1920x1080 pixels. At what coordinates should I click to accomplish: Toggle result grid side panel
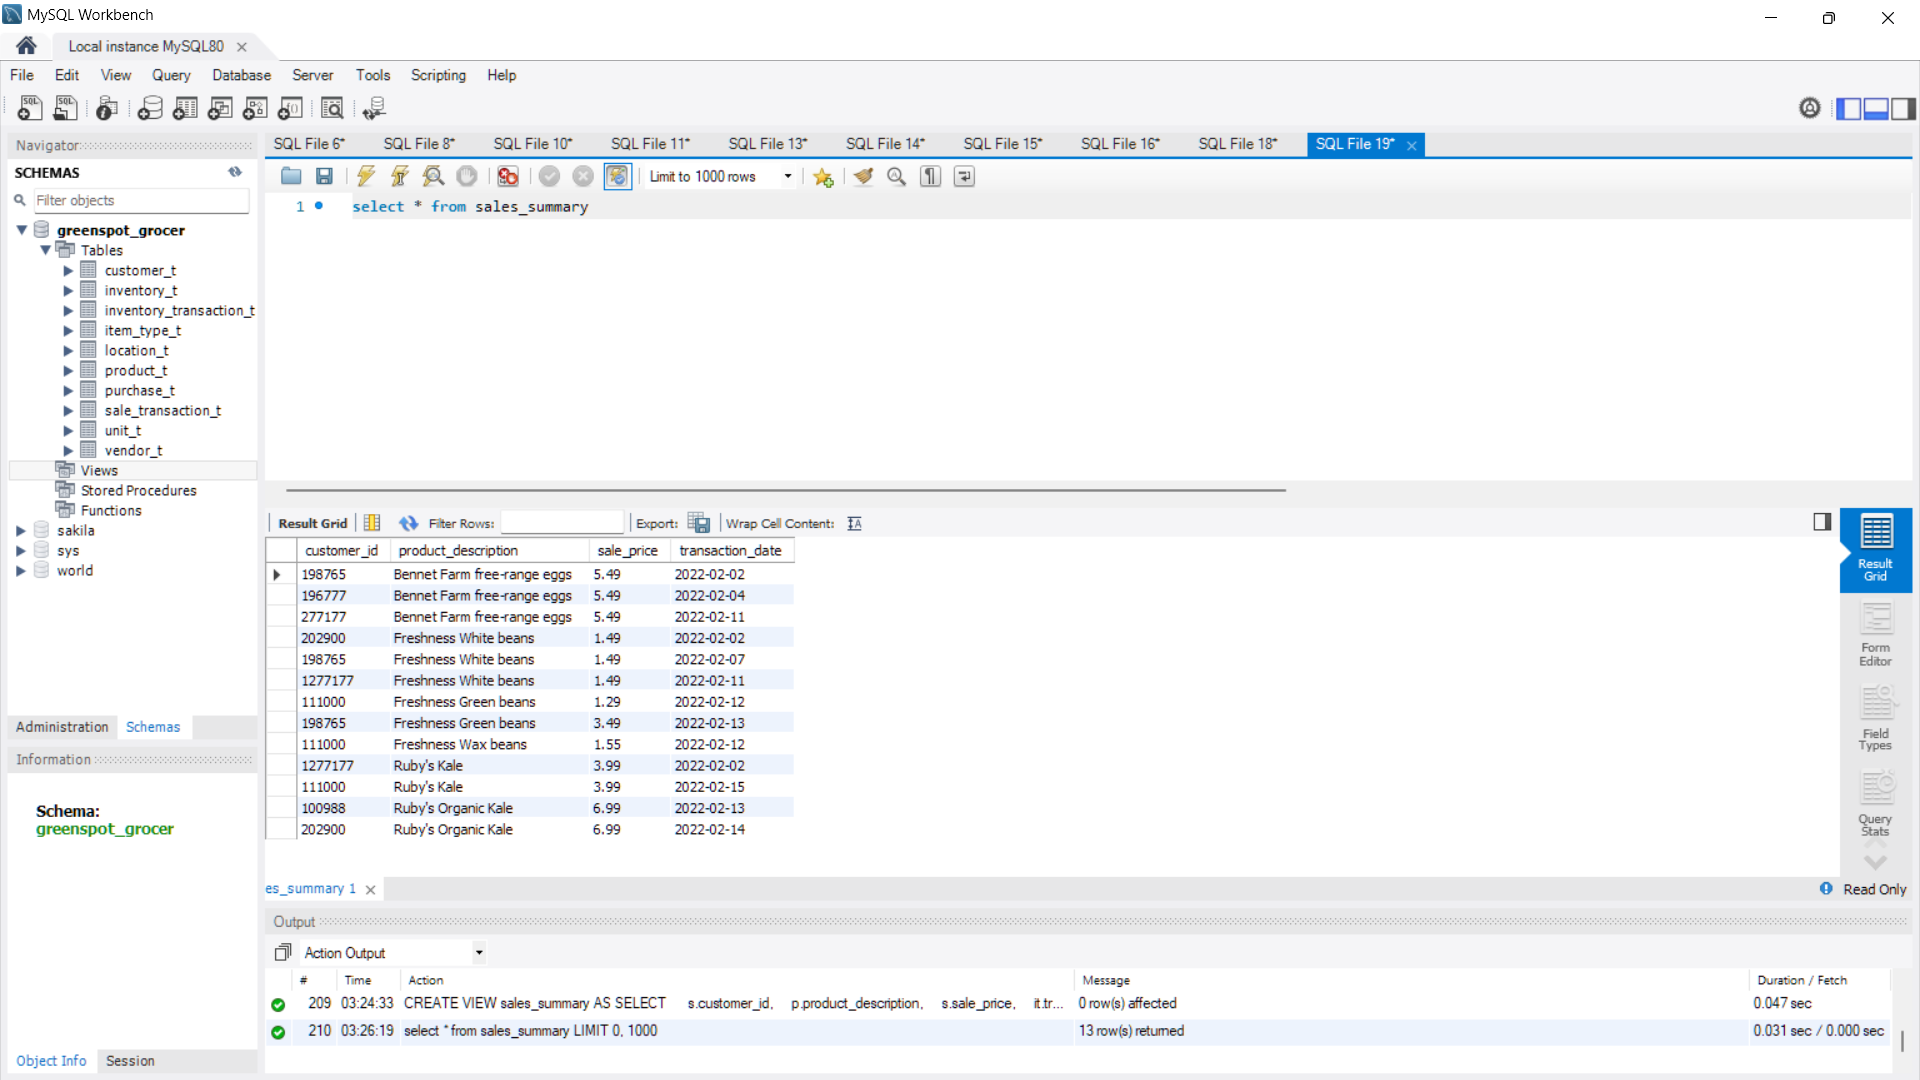(1822, 521)
